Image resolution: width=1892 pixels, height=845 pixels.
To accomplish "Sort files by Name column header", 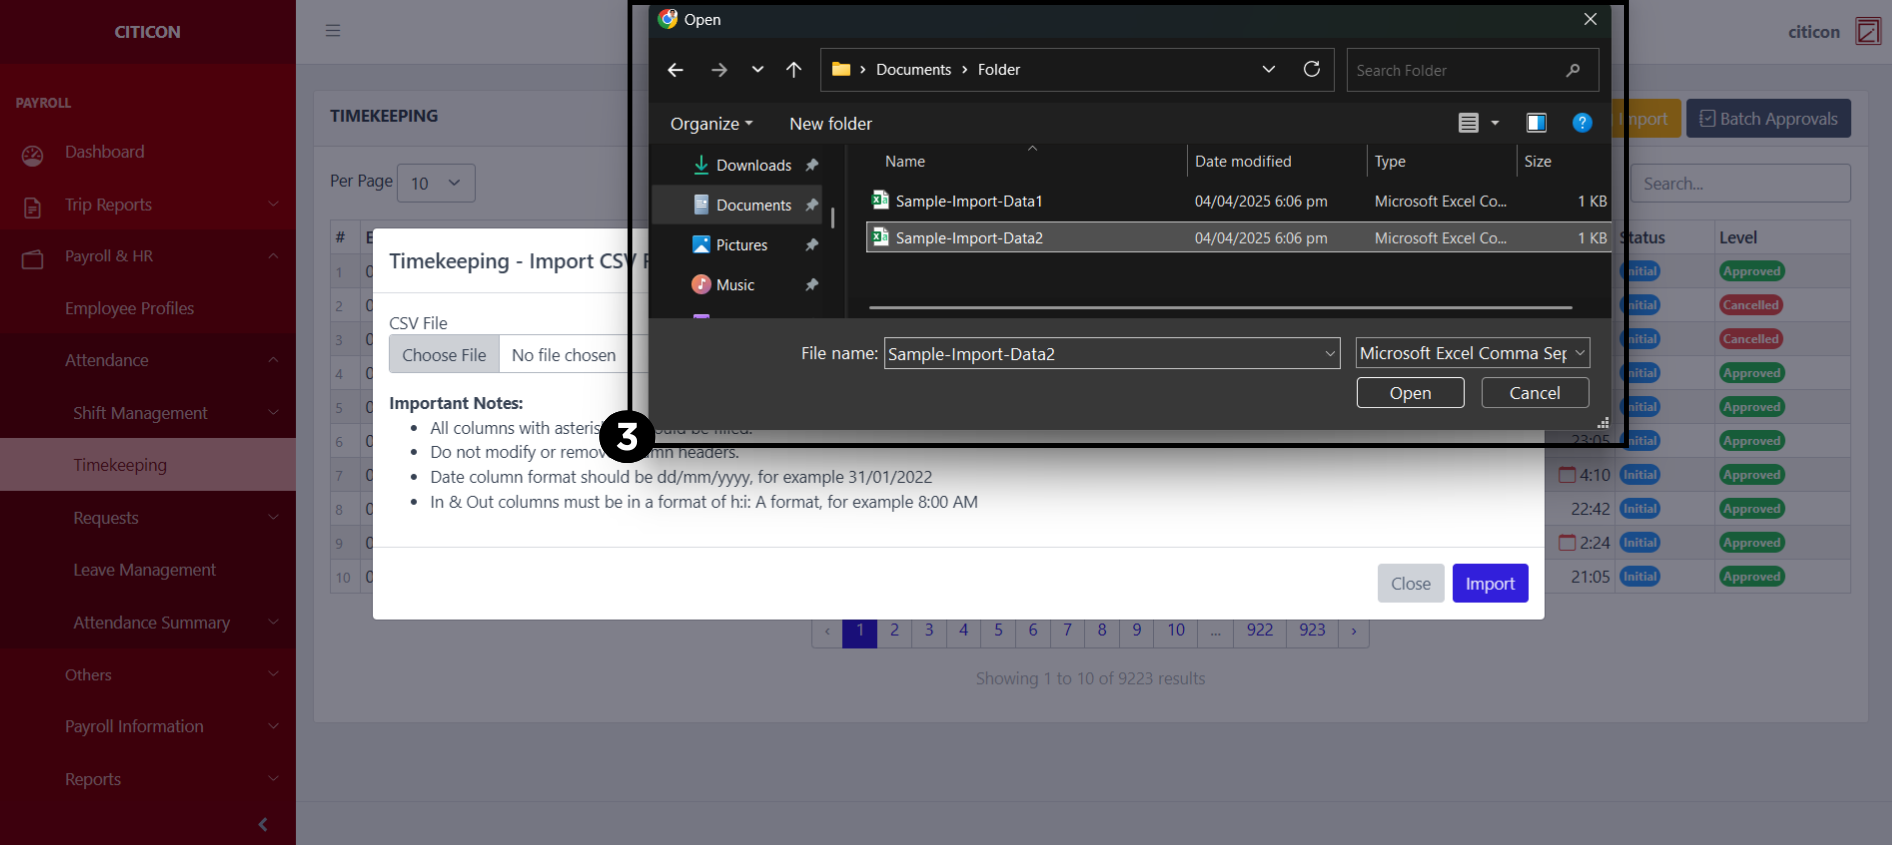I will [x=905, y=161].
